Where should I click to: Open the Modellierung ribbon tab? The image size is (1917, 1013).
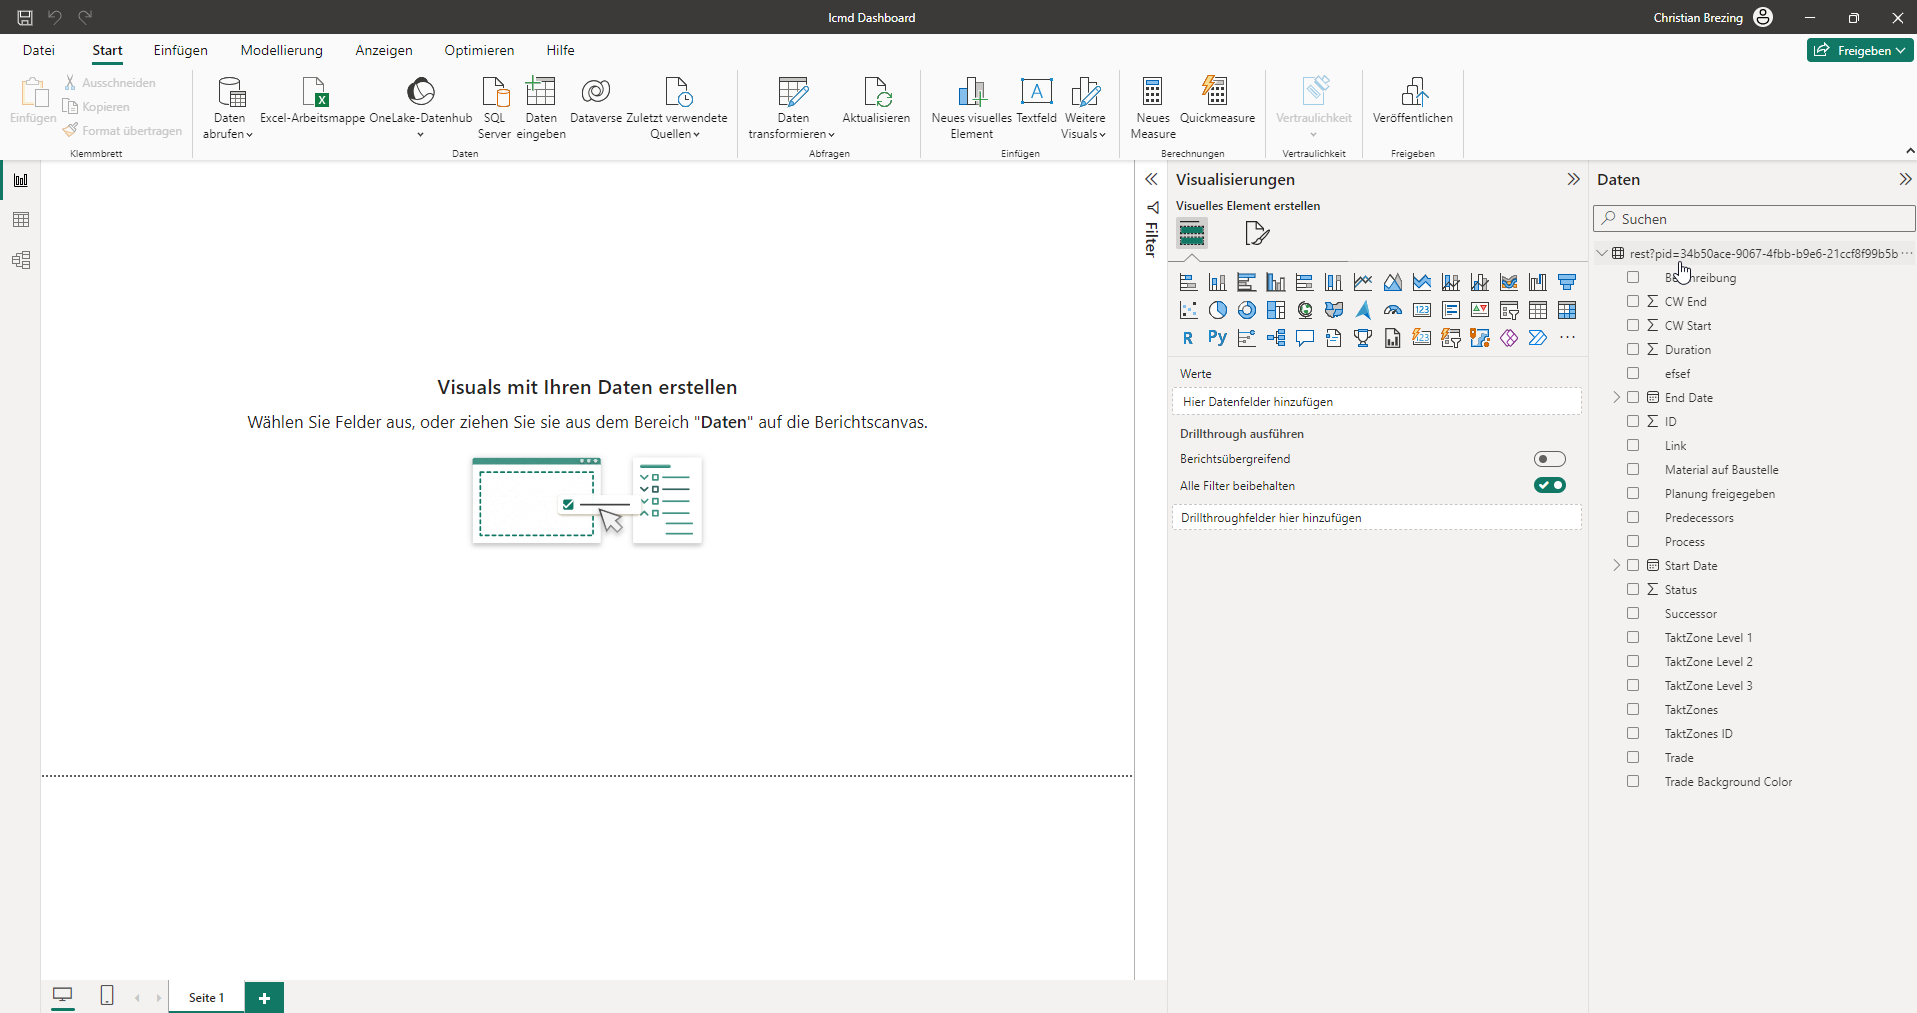(x=281, y=50)
